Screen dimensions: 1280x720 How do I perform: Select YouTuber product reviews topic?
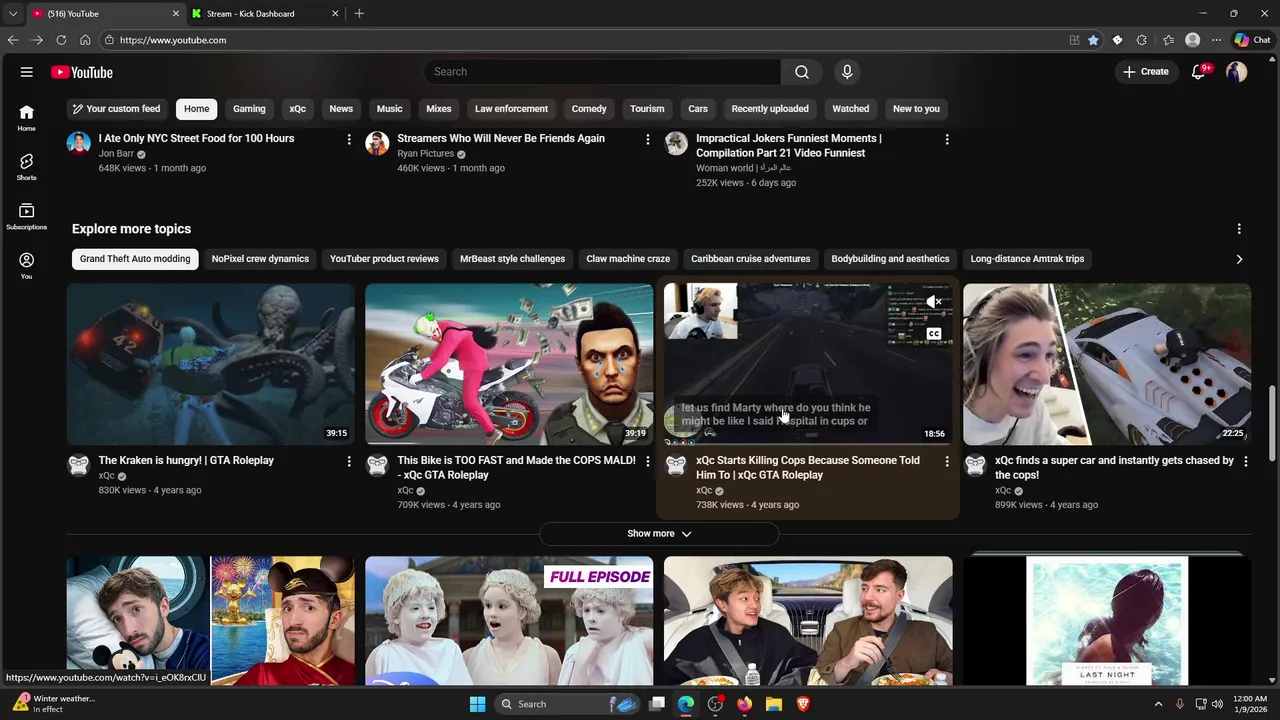[x=384, y=259]
